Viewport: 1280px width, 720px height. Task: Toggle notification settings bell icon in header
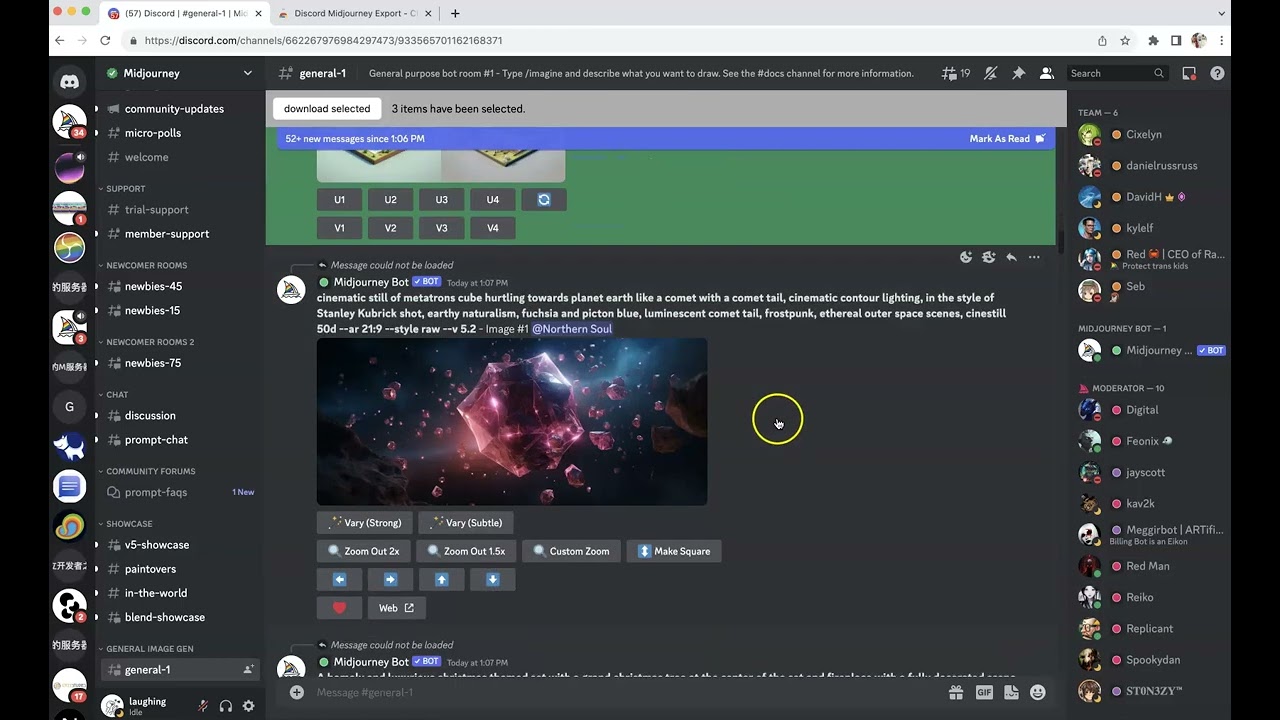coord(990,73)
